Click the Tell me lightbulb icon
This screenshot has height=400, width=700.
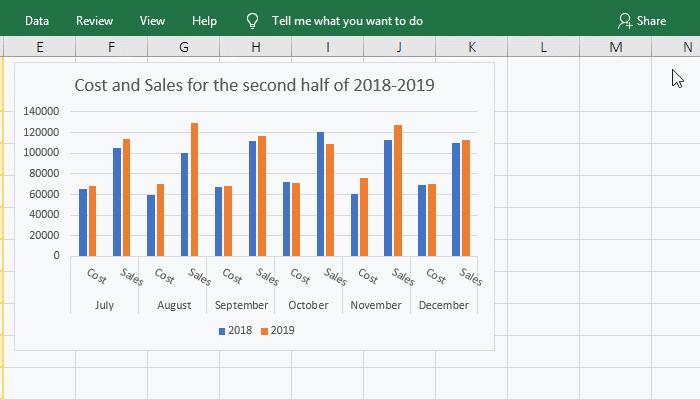tap(252, 20)
